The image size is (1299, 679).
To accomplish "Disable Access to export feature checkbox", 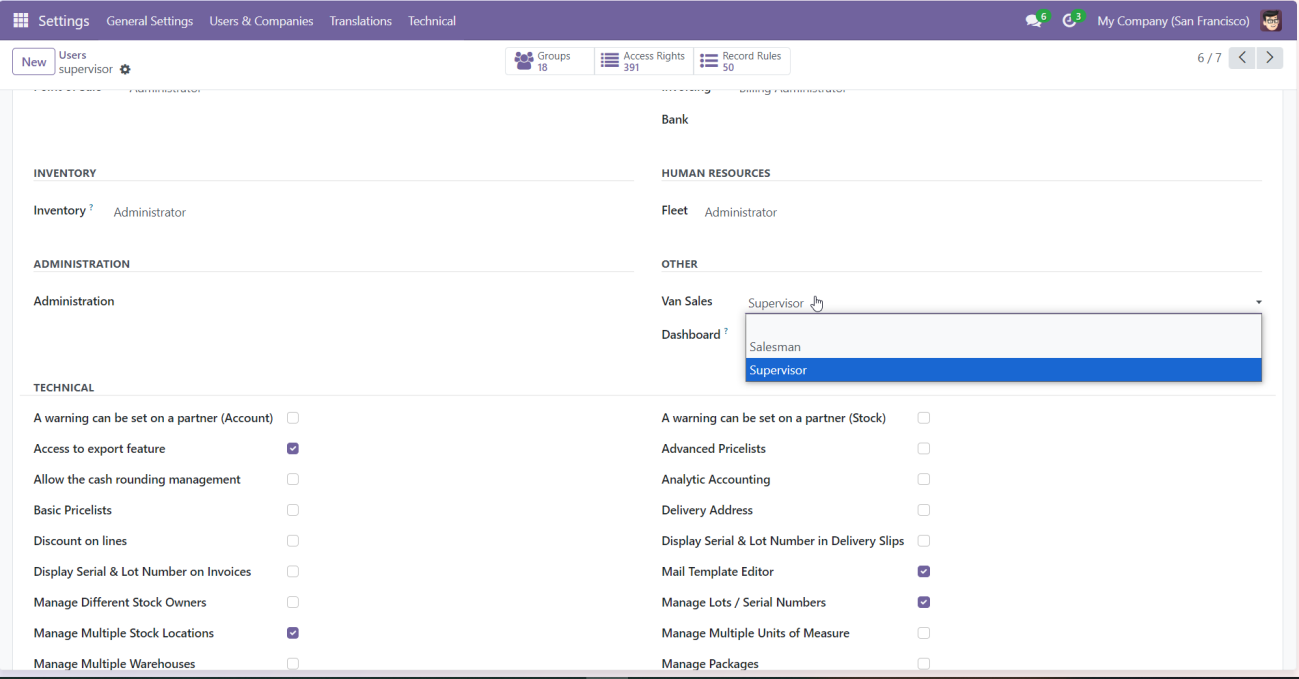I will (x=293, y=449).
